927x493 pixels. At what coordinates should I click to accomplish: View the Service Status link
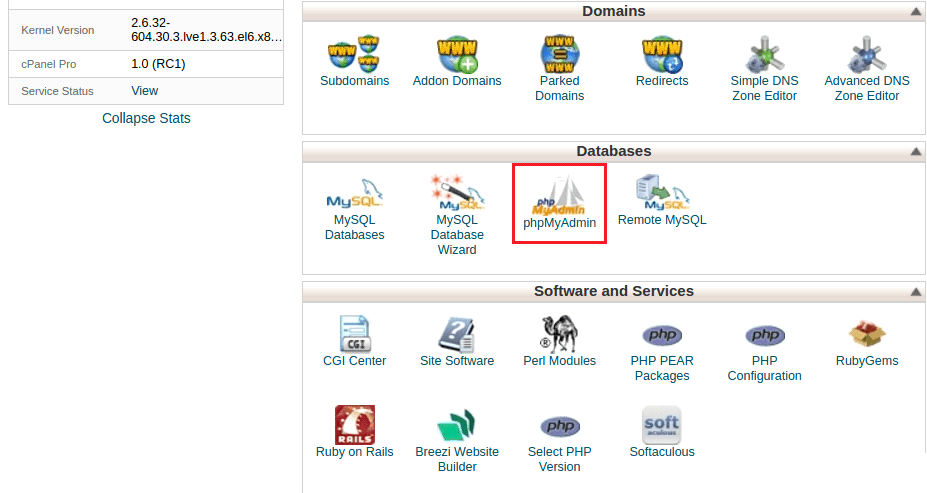pyautogui.click(x=145, y=91)
